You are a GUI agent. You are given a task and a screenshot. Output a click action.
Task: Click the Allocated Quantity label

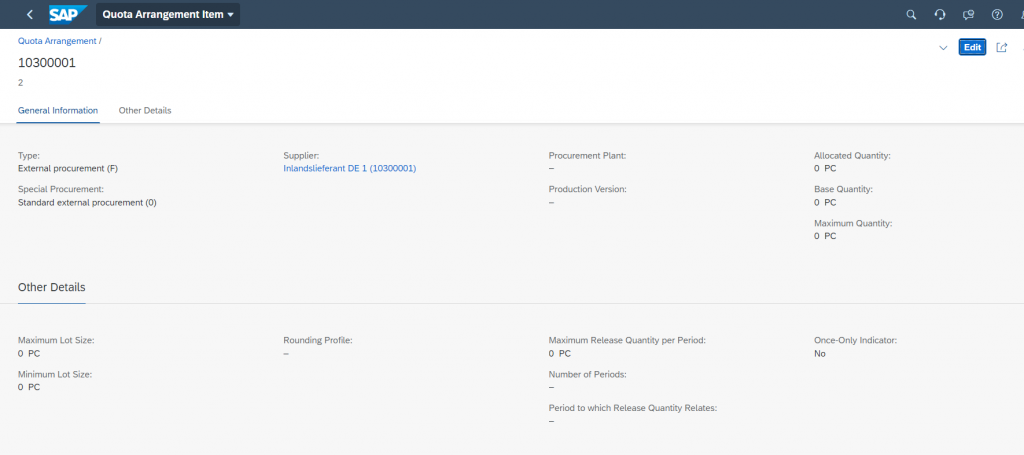pos(852,155)
